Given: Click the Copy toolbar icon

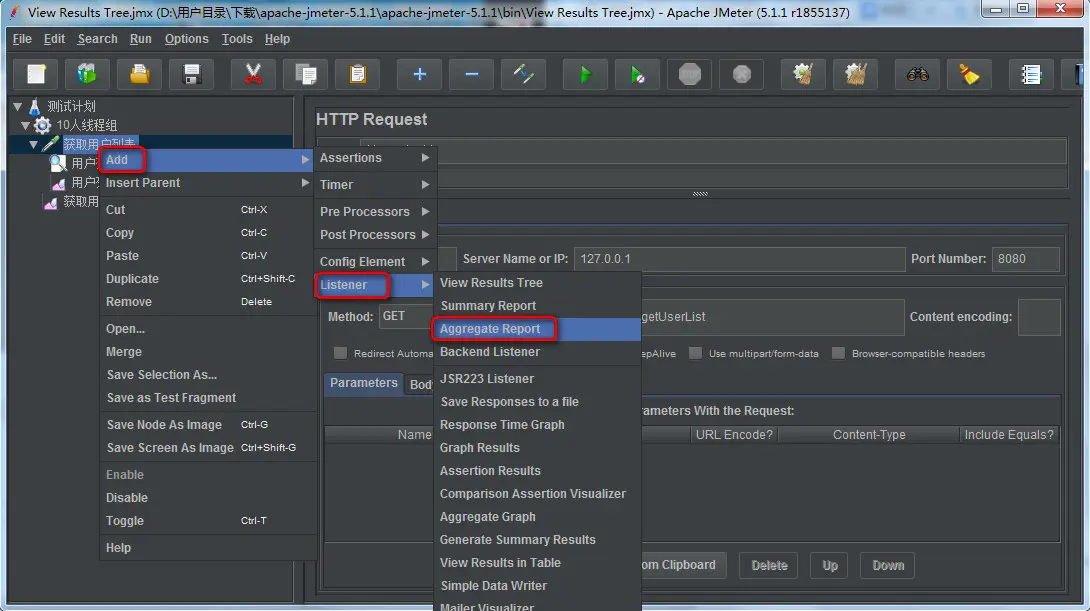Looking at the screenshot, I should pyautogui.click(x=305, y=74).
